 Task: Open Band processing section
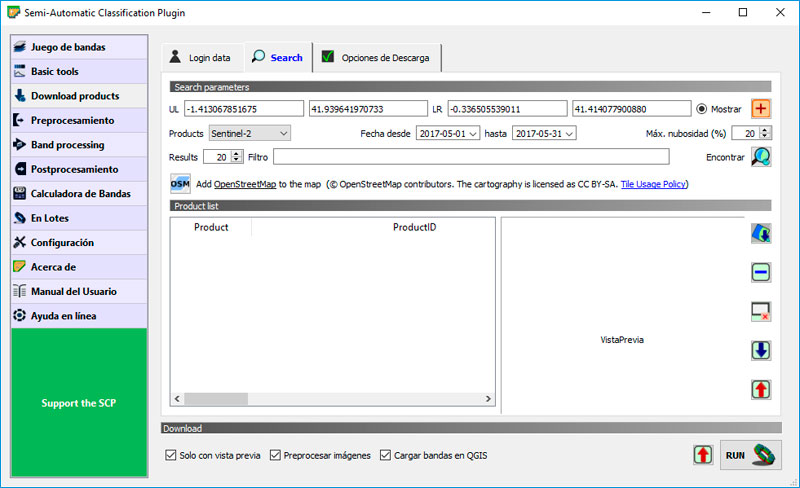pyautogui.click(x=79, y=145)
